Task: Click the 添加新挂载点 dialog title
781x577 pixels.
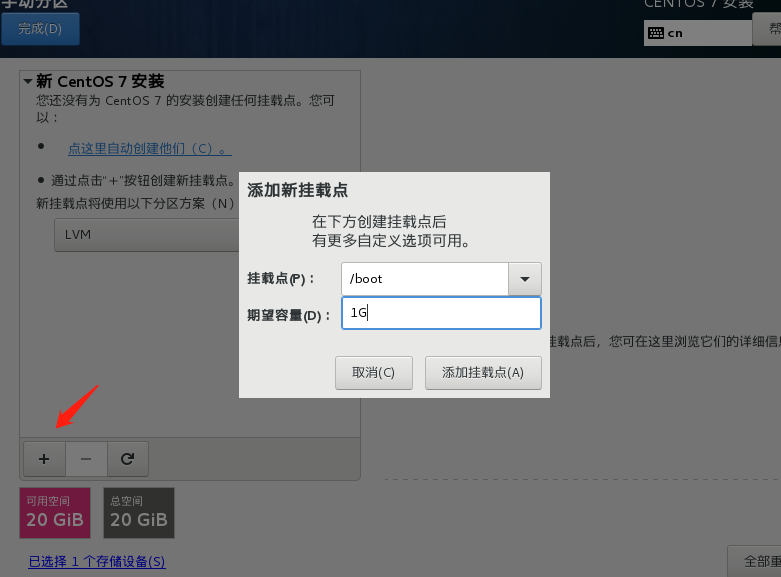Action: pyautogui.click(x=297, y=190)
